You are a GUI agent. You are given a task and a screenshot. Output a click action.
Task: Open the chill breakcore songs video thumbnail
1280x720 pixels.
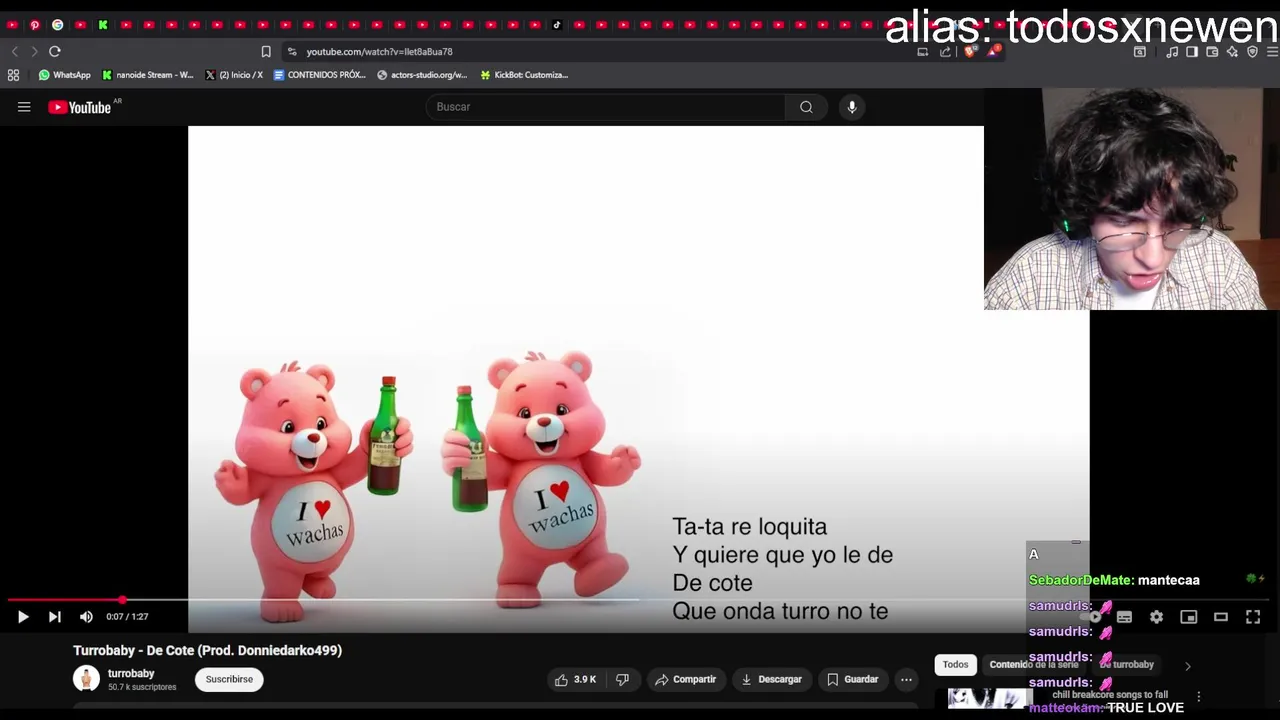(x=989, y=700)
